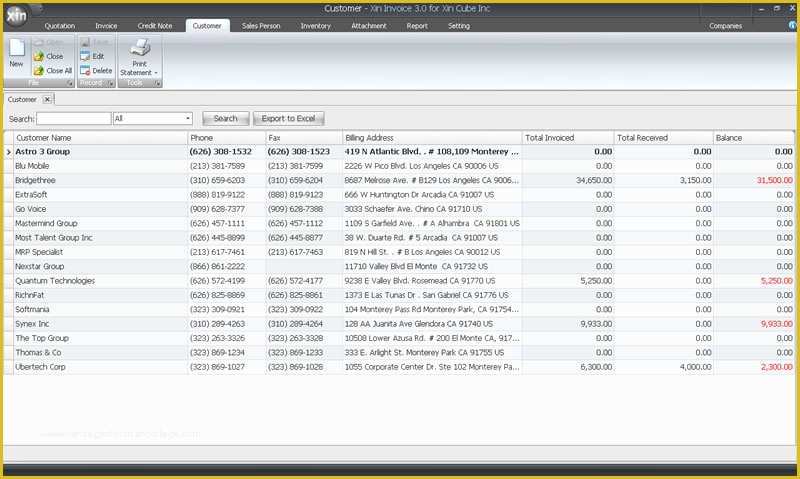
Task: Click the Export to Excel button
Action: click(x=288, y=118)
